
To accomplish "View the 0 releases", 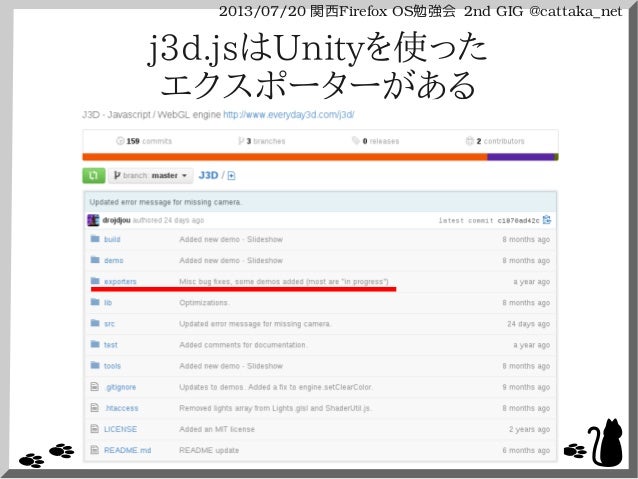I will click(x=376, y=141).
